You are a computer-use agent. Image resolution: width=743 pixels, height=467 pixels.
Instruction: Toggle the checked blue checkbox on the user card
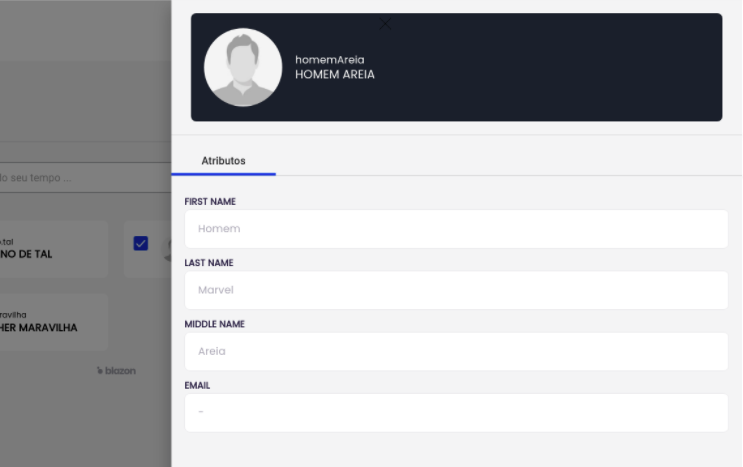pyautogui.click(x=141, y=244)
